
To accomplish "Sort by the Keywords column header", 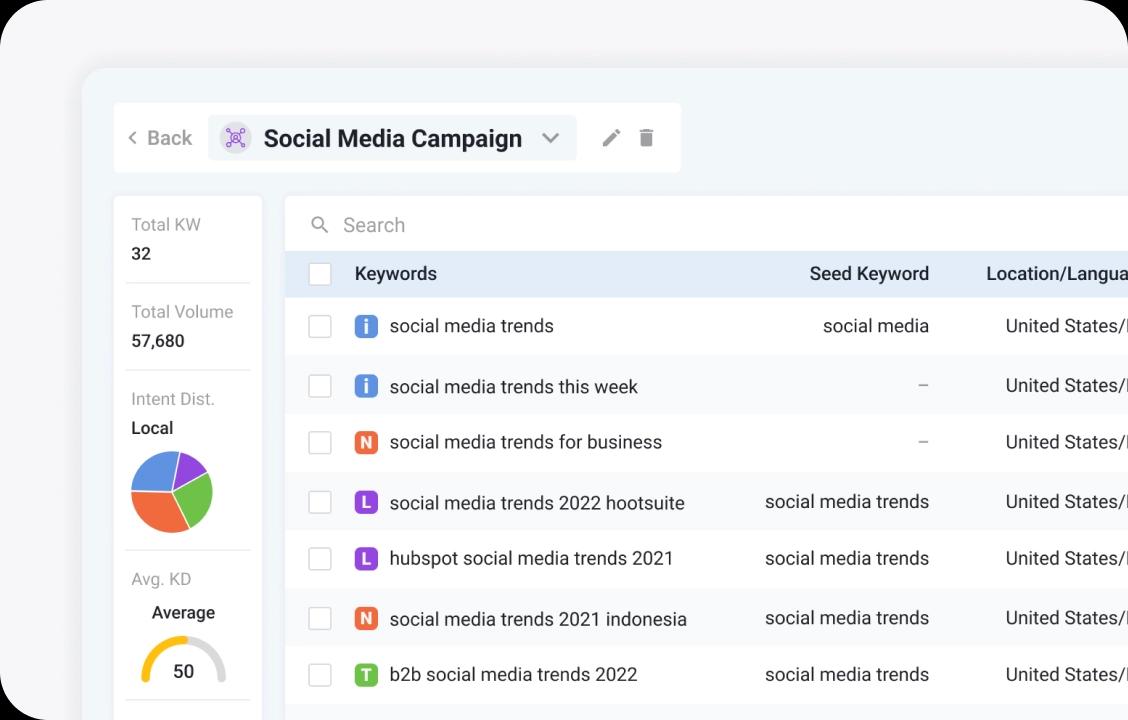I will click(395, 274).
